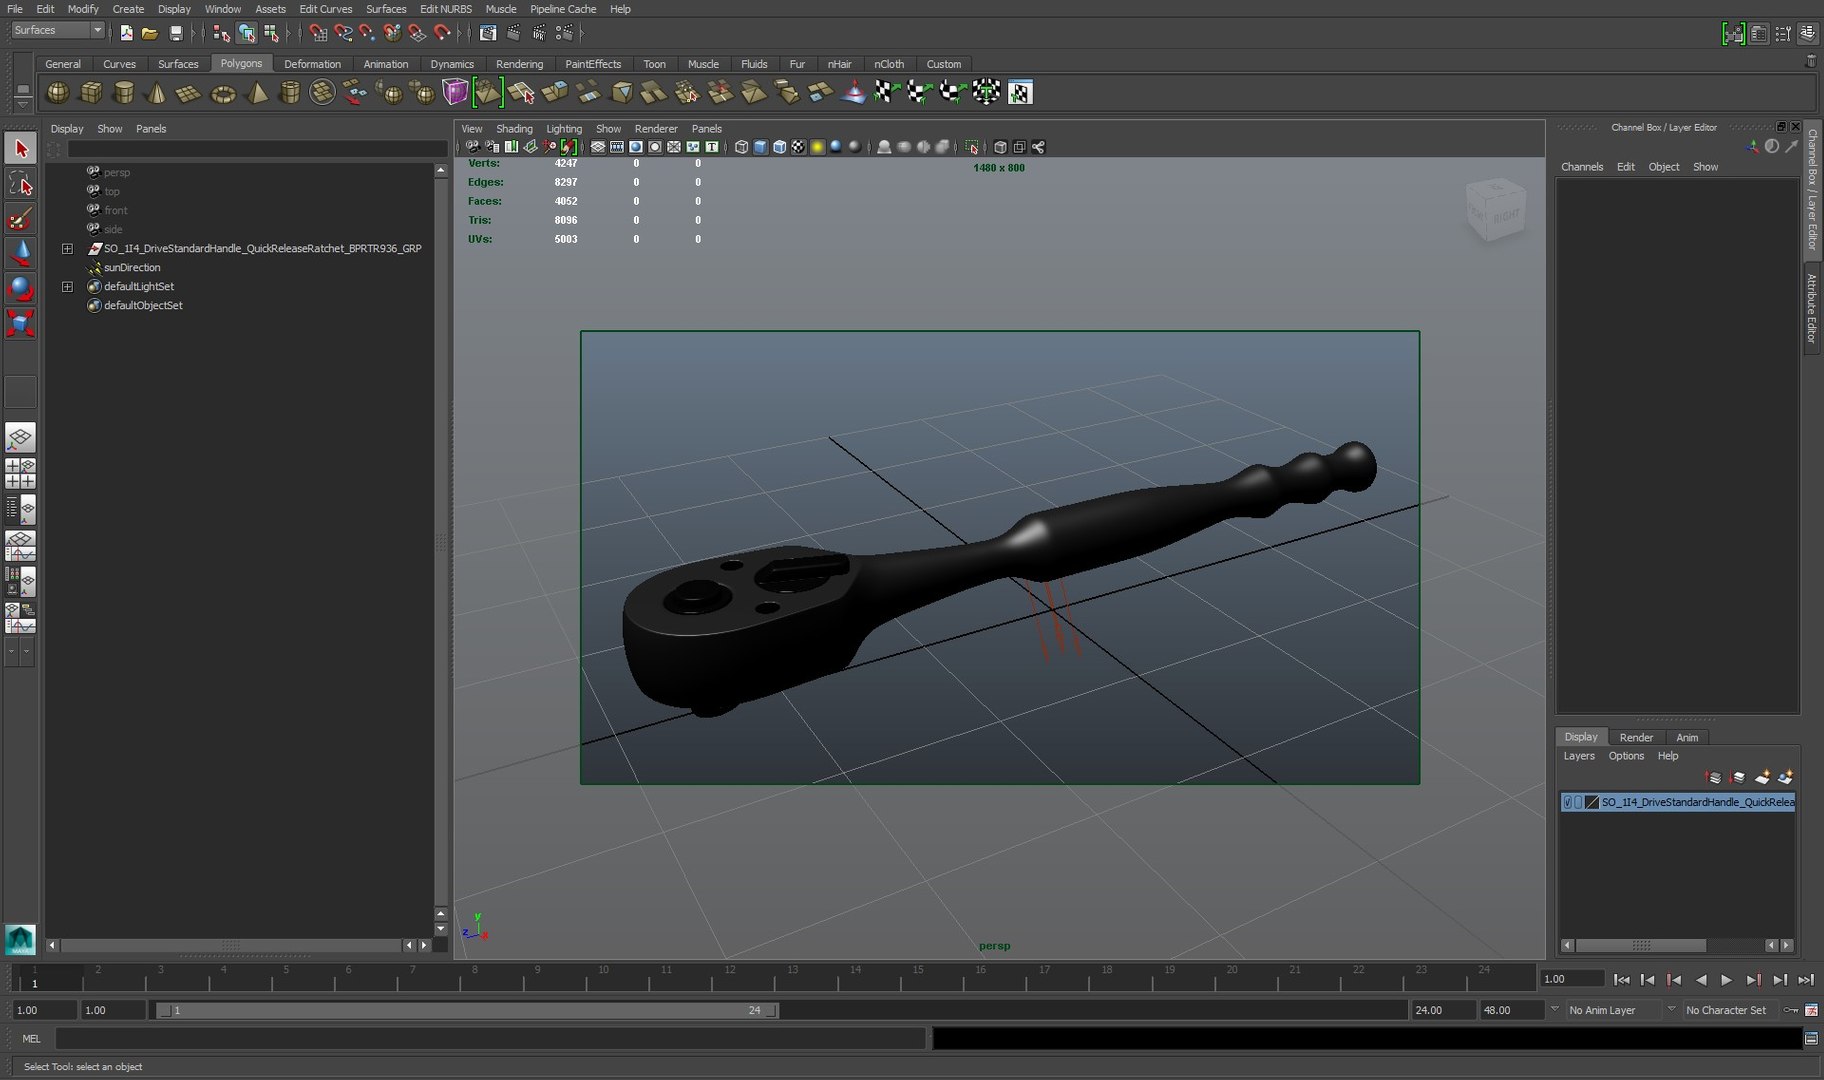Image resolution: width=1824 pixels, height=1080 pixels.
Task: Activate the Move tool
Action: pos(21,253)
